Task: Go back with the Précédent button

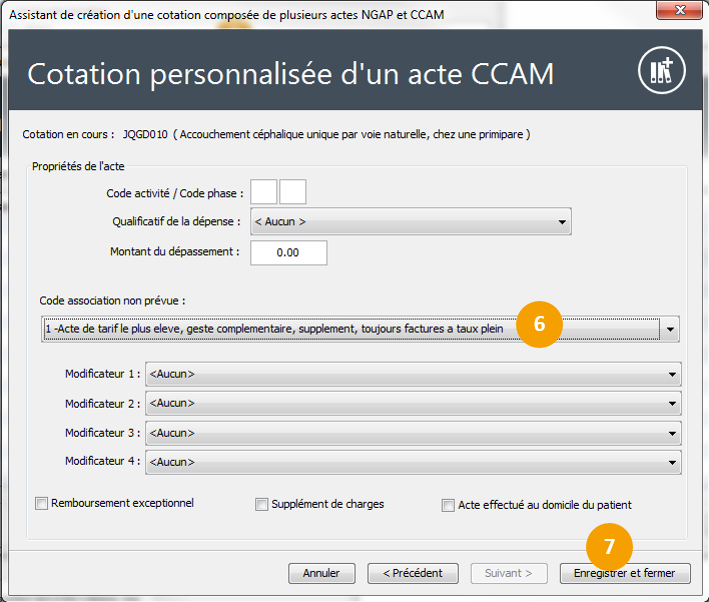Action: point(413,573)
